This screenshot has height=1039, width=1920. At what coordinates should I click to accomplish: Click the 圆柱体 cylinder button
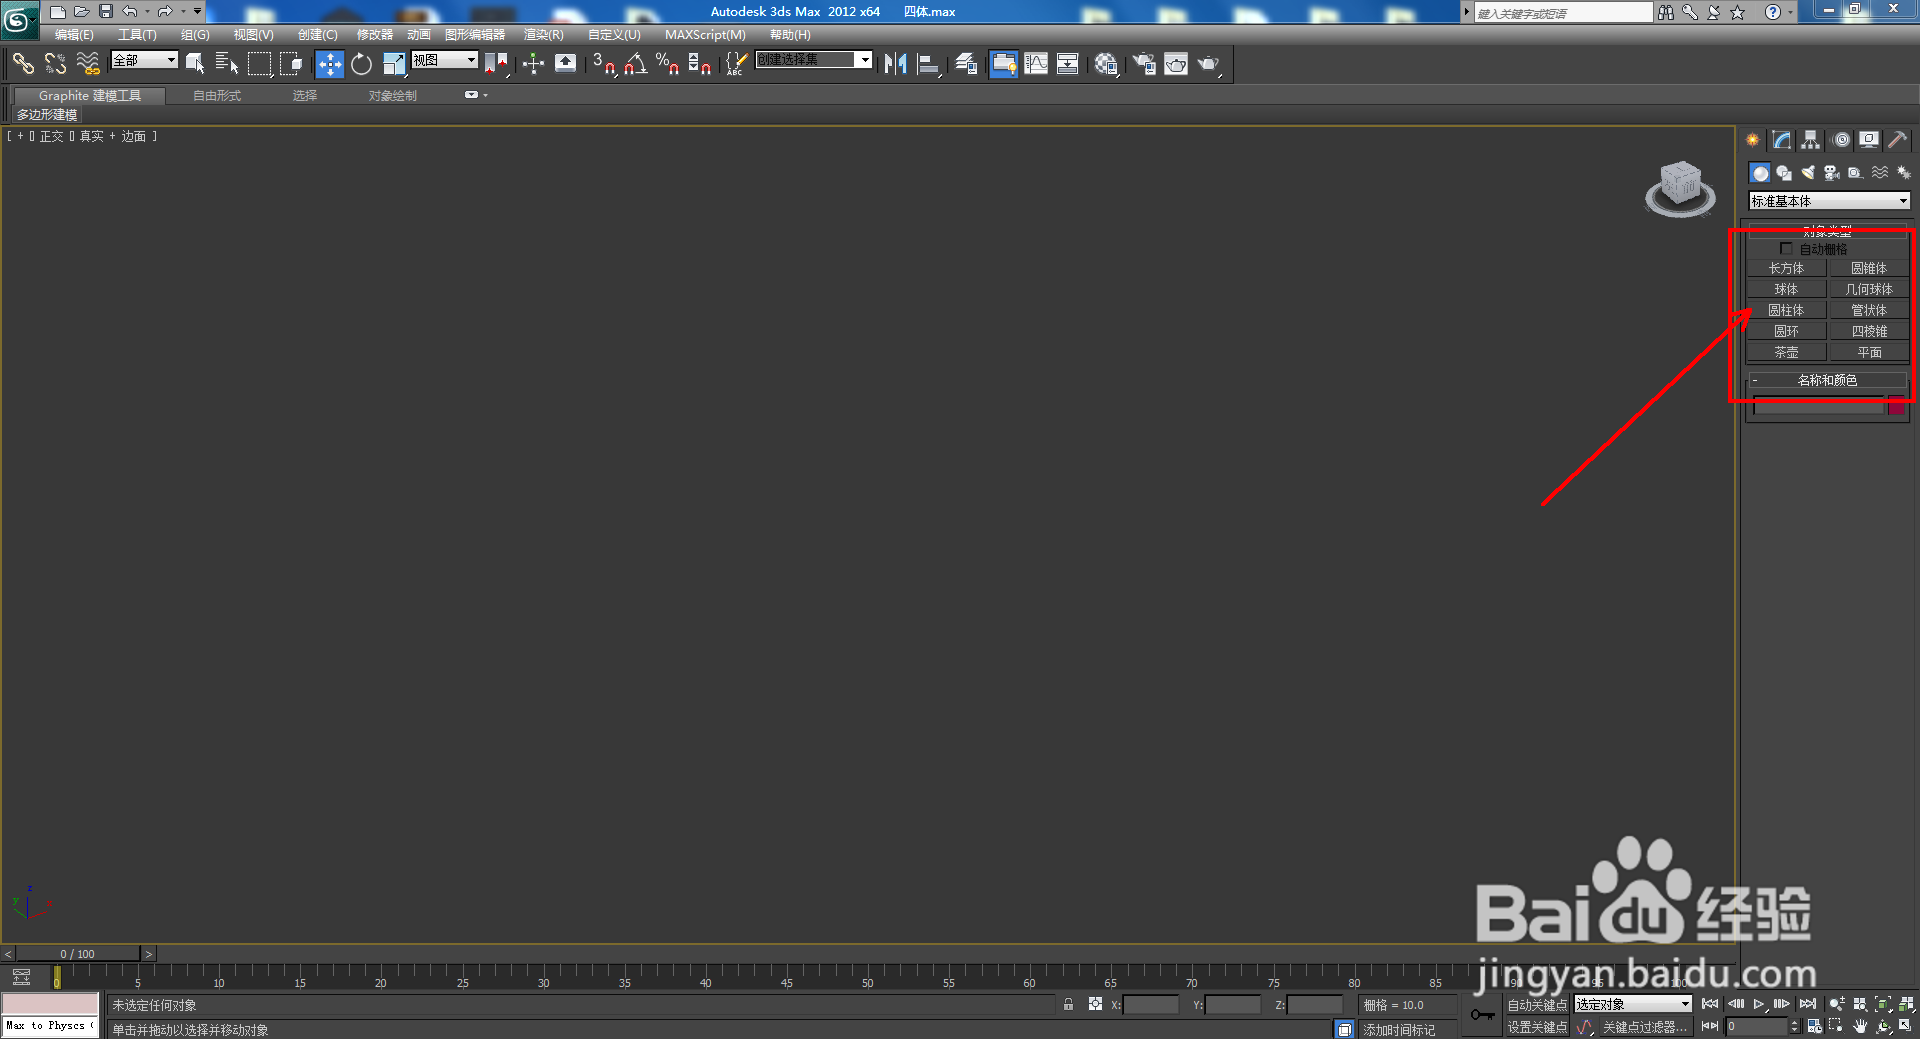pyautogui.click(x=1786, y=310)
